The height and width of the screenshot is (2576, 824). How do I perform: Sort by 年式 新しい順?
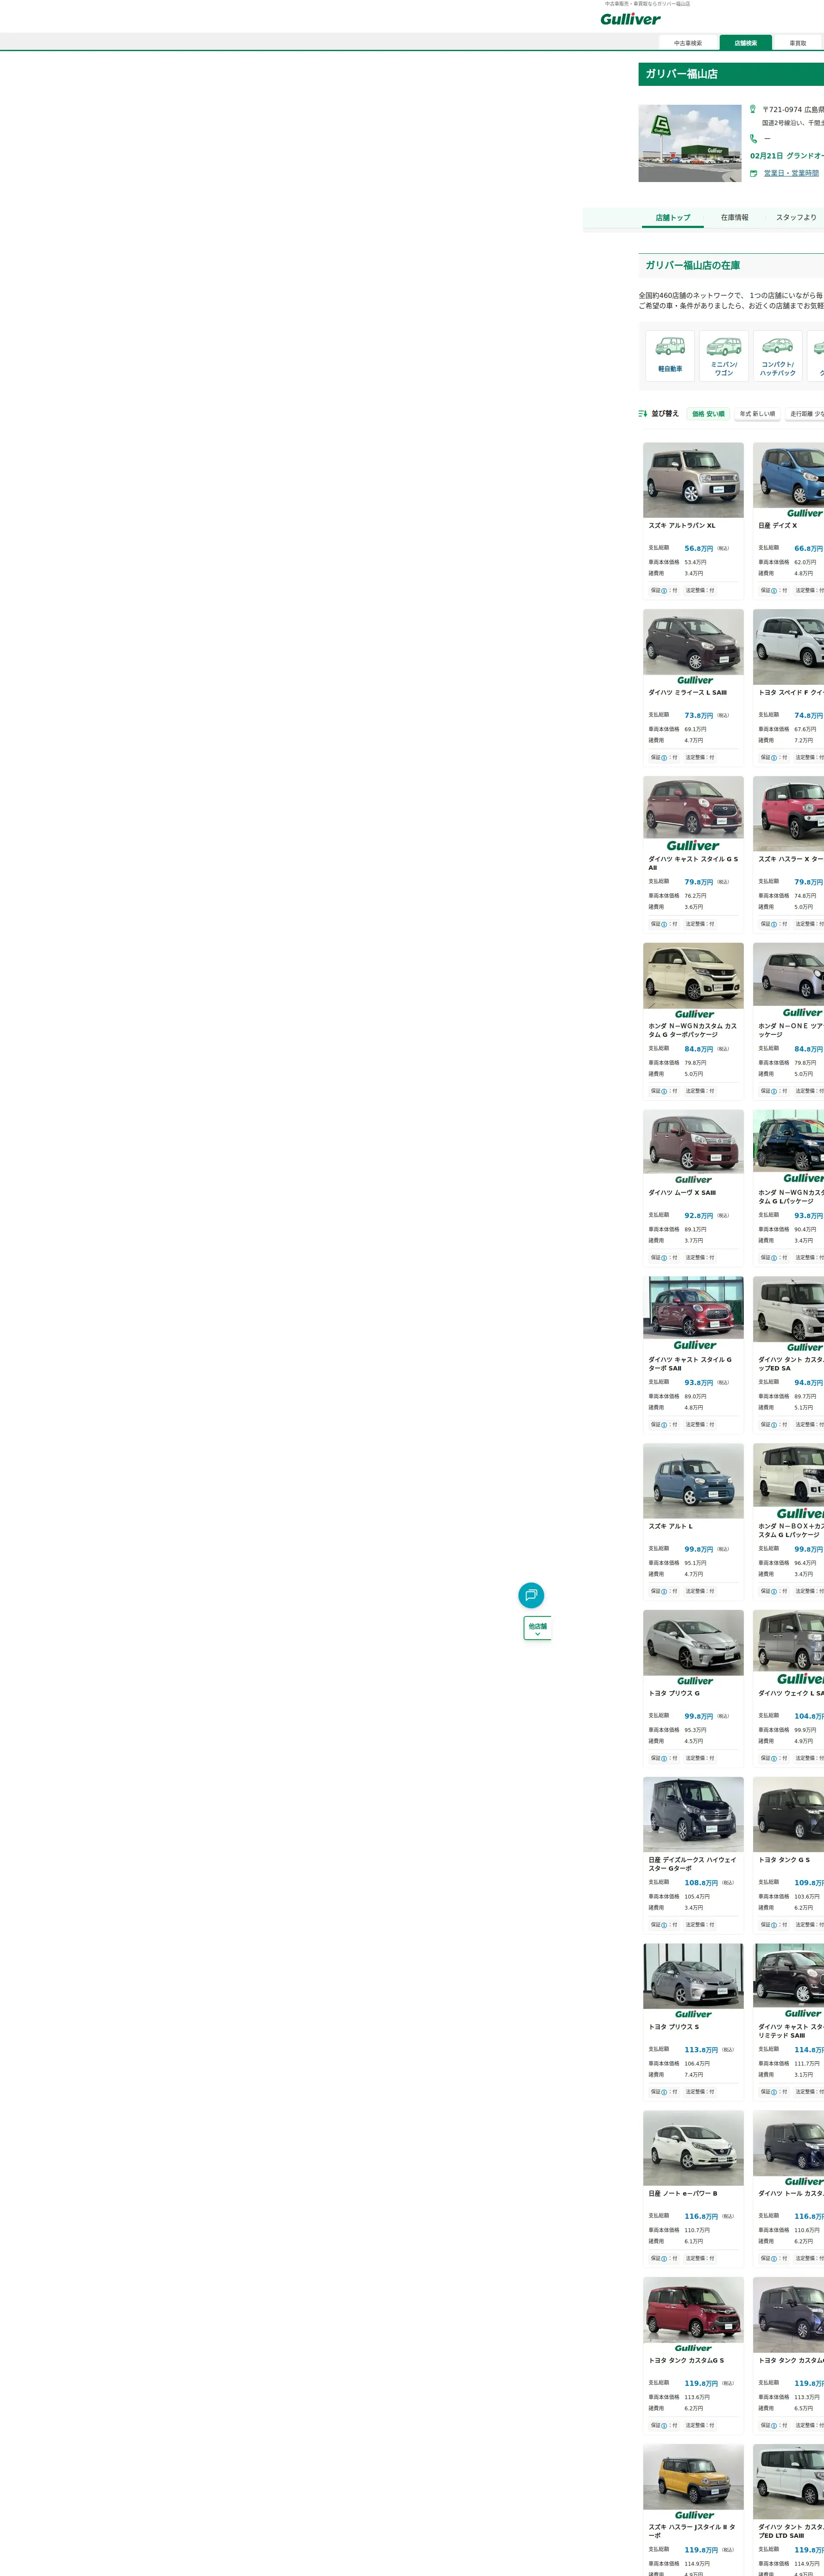pos(757,414)
